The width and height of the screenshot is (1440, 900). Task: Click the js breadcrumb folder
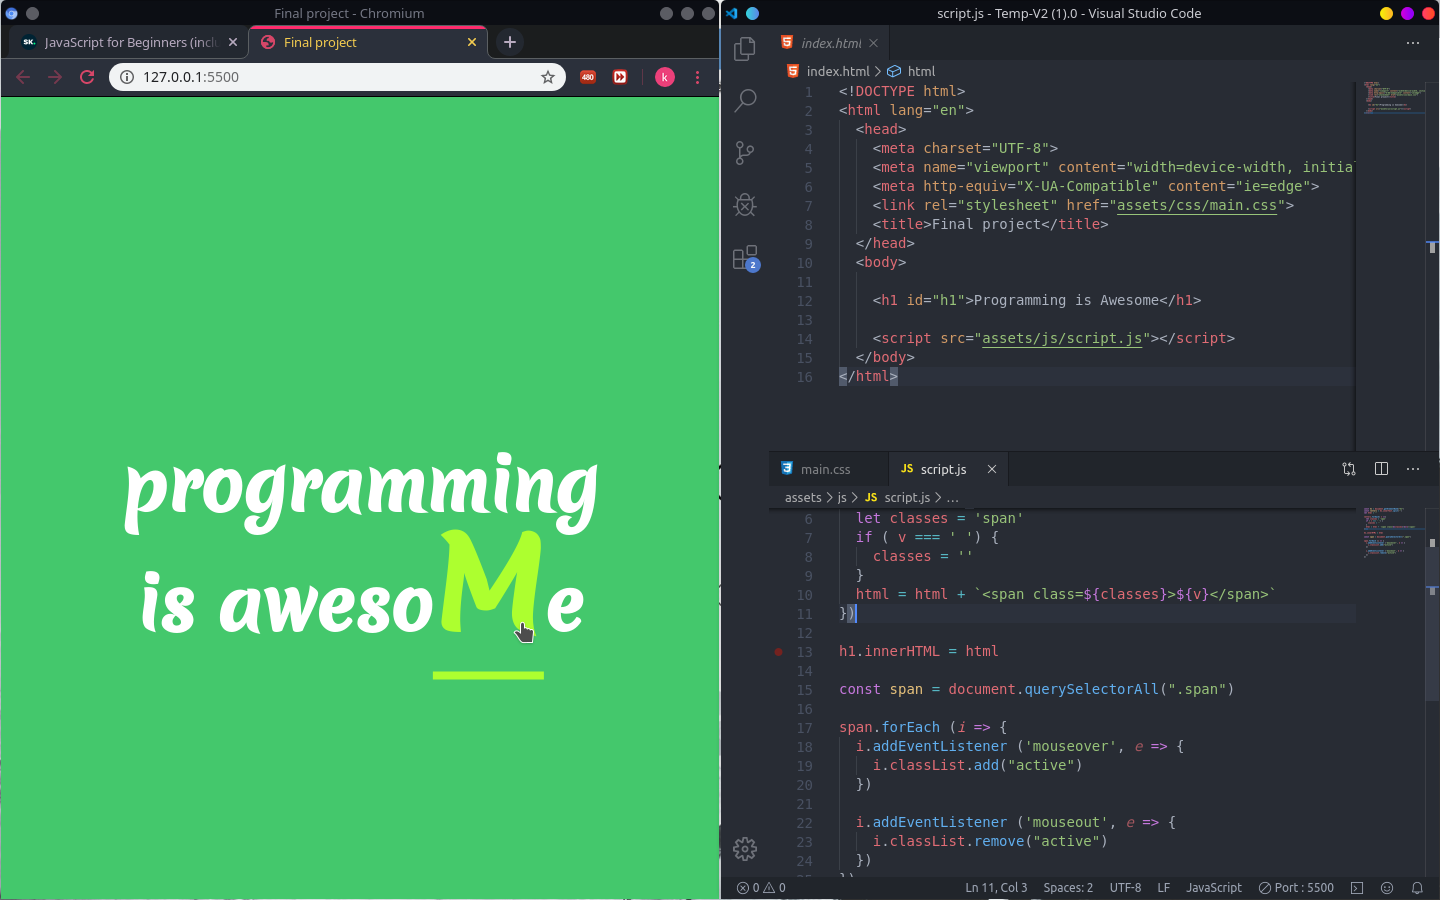click(x=842, y=497)
